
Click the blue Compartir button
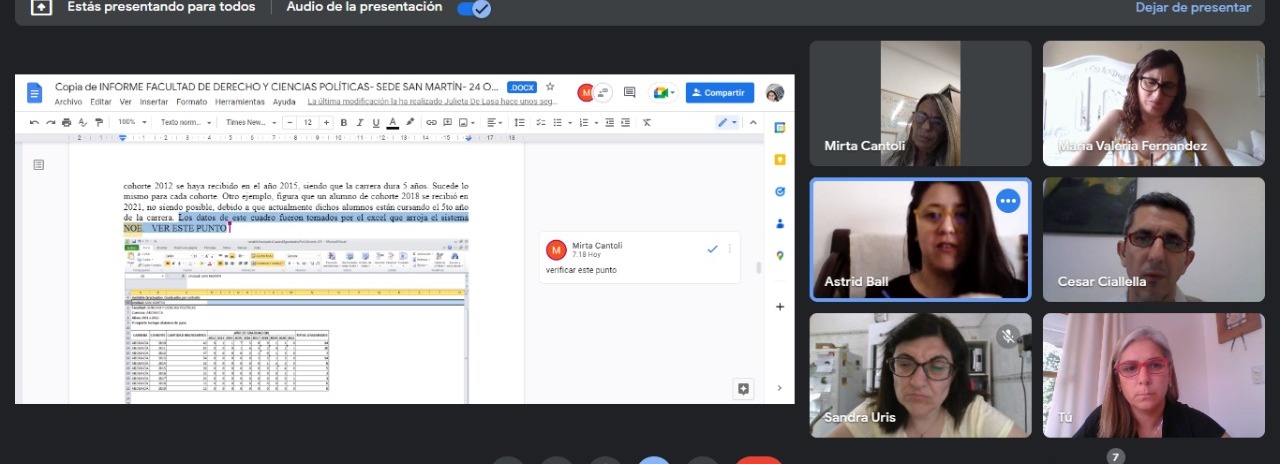719,93
